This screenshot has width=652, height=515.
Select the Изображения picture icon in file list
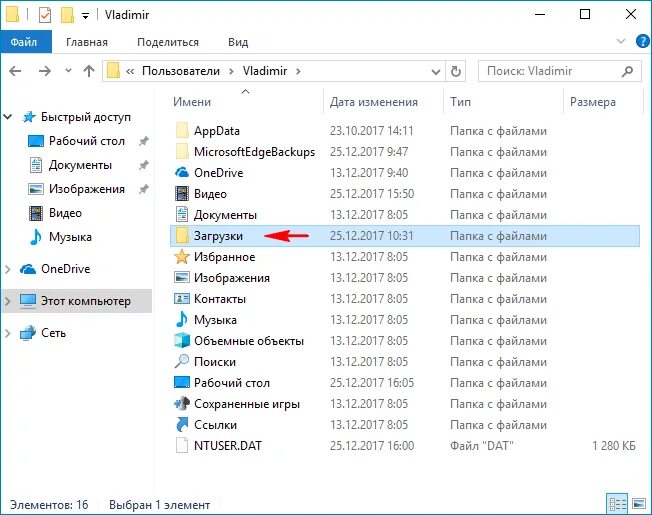[182, 277]
